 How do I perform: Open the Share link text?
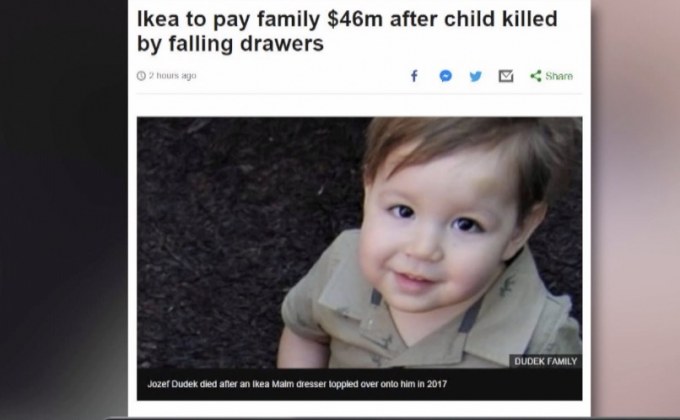point(559,76)
